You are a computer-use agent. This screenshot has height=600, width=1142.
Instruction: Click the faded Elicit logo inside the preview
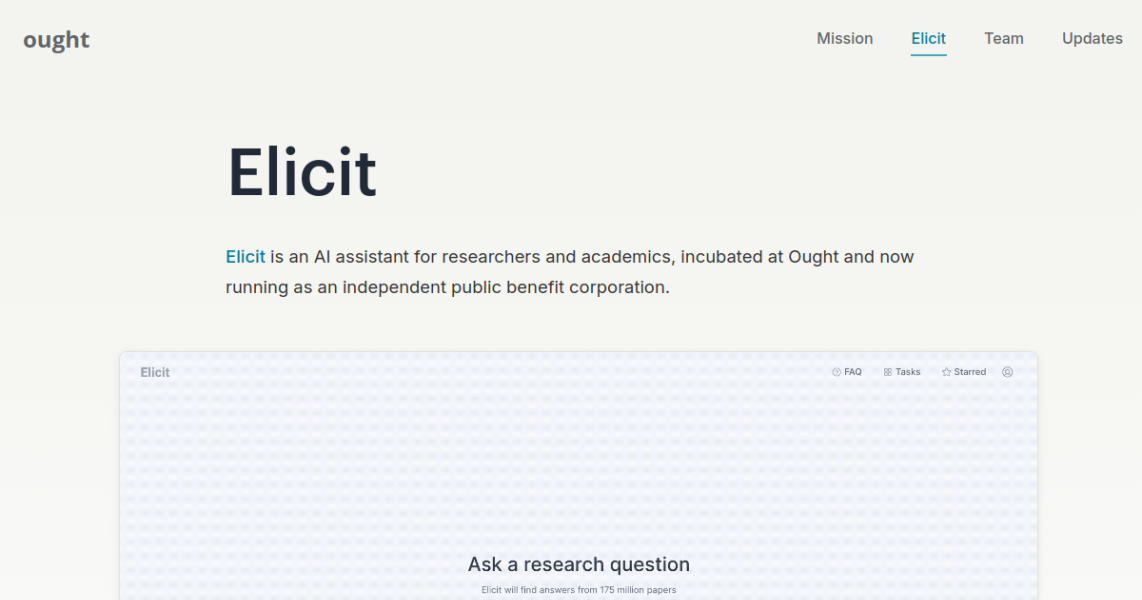155,372
